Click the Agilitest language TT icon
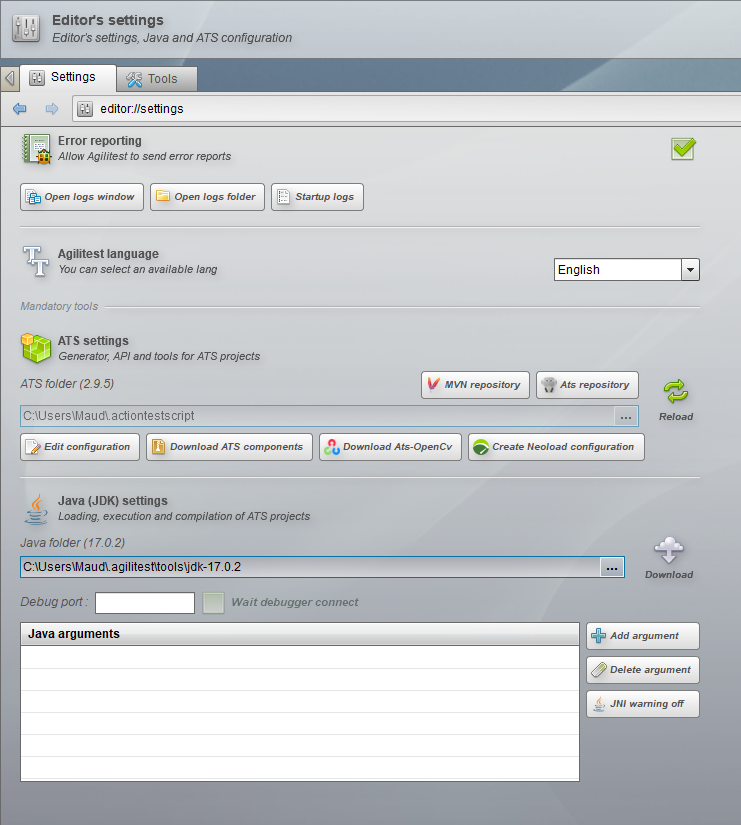This screenshot has height=825, width=741. pos(36,261)
